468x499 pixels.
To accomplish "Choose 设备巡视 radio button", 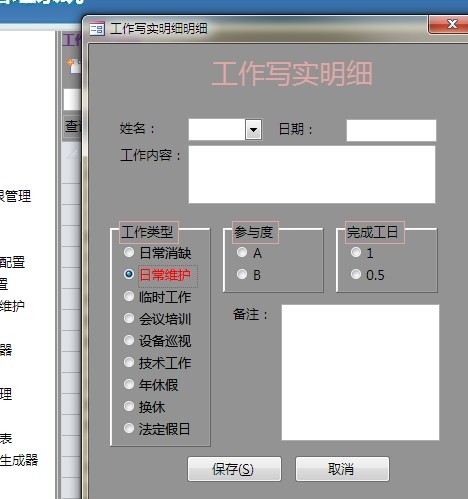I will (129, 340).
